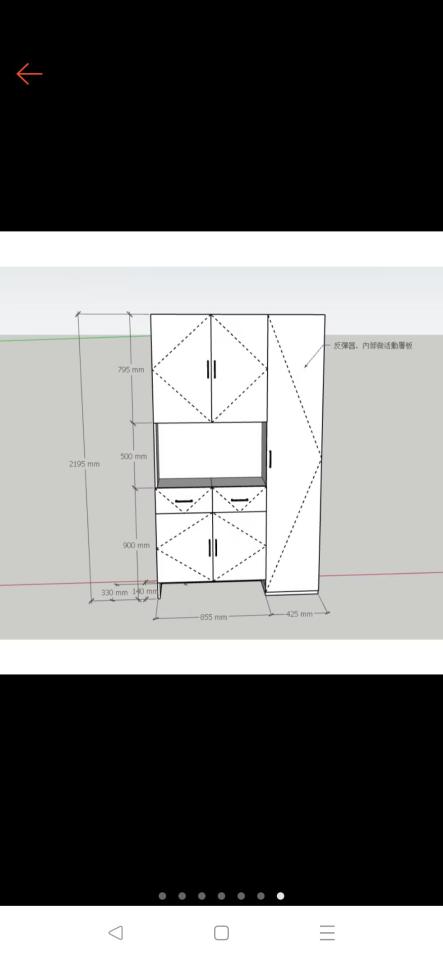Tap the 2195 mm height dimension

(84, 464)
